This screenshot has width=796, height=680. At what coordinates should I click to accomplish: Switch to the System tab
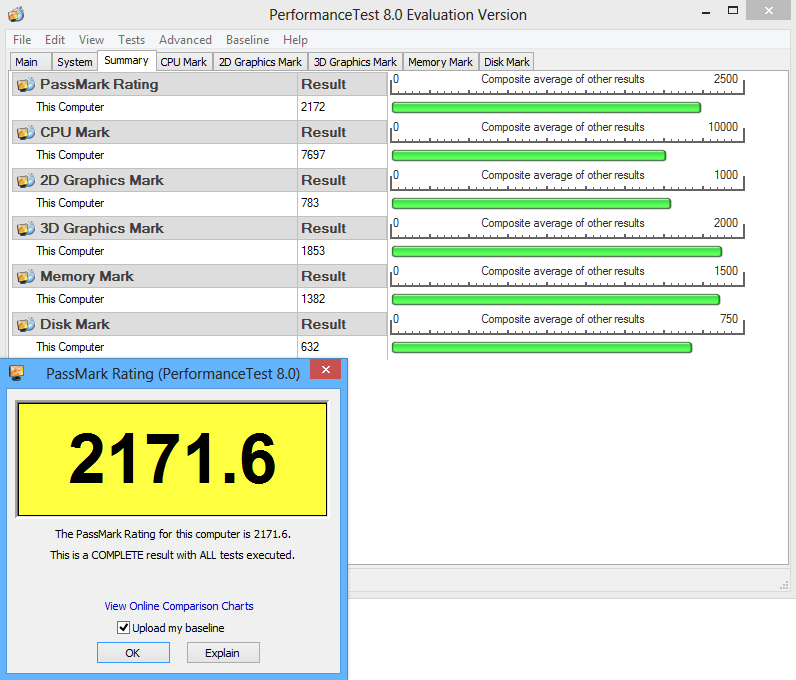(75, 62)
